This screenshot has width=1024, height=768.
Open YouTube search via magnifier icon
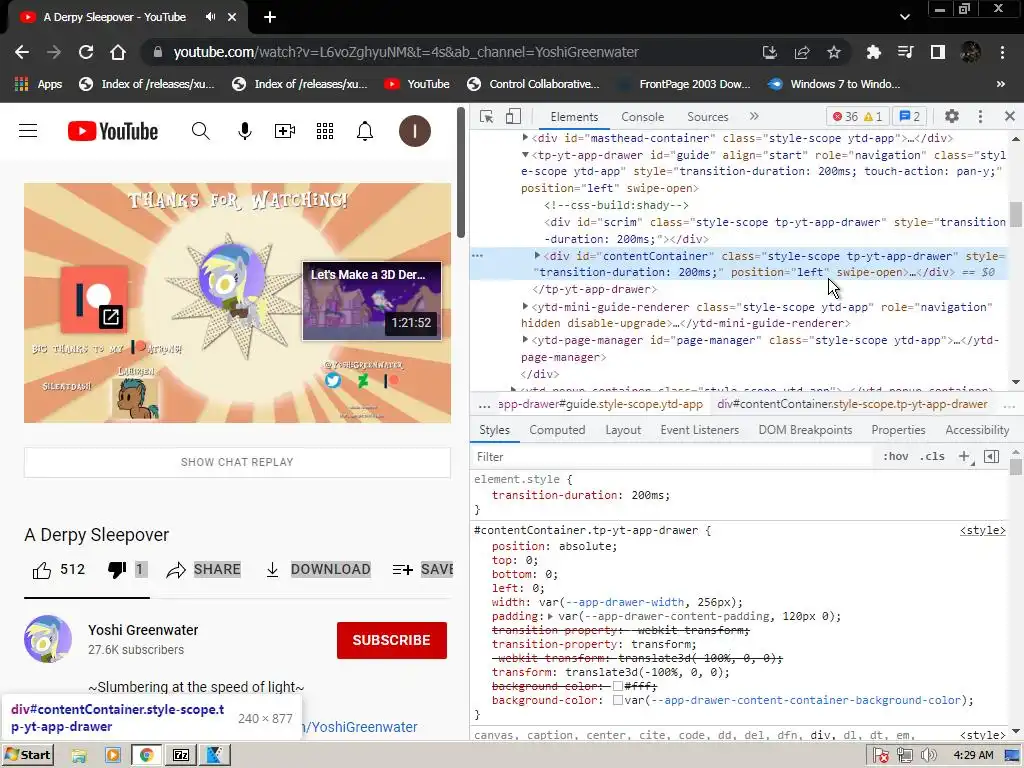[x=200, y=131]
